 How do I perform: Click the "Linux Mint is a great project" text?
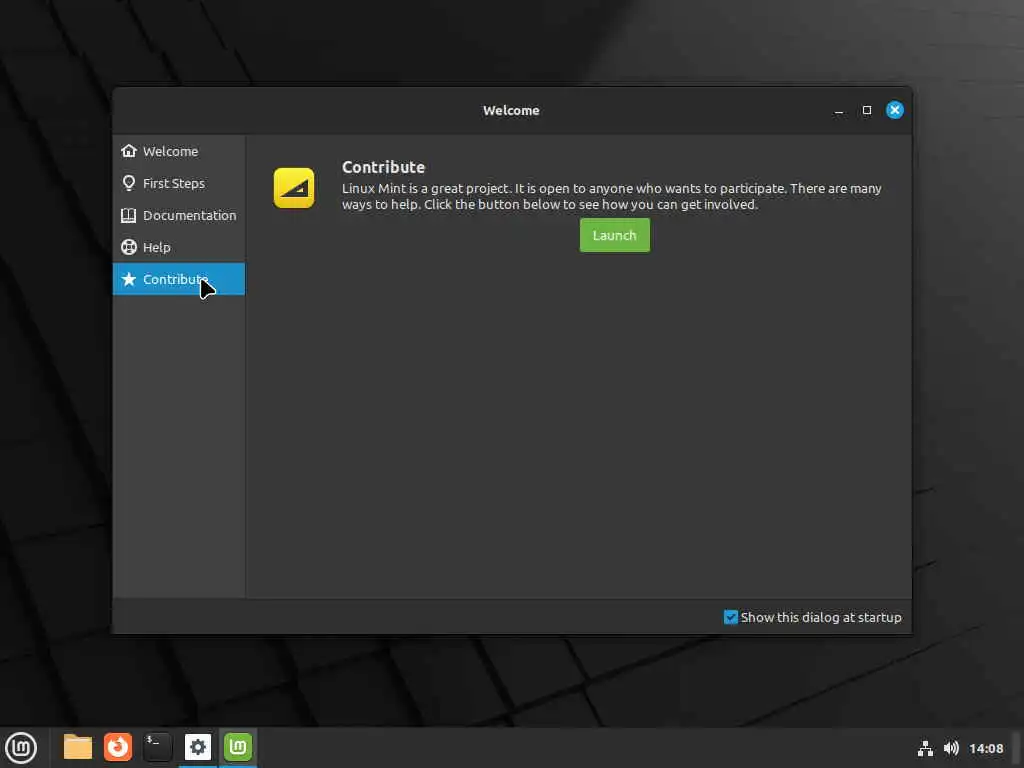[424, 189]
